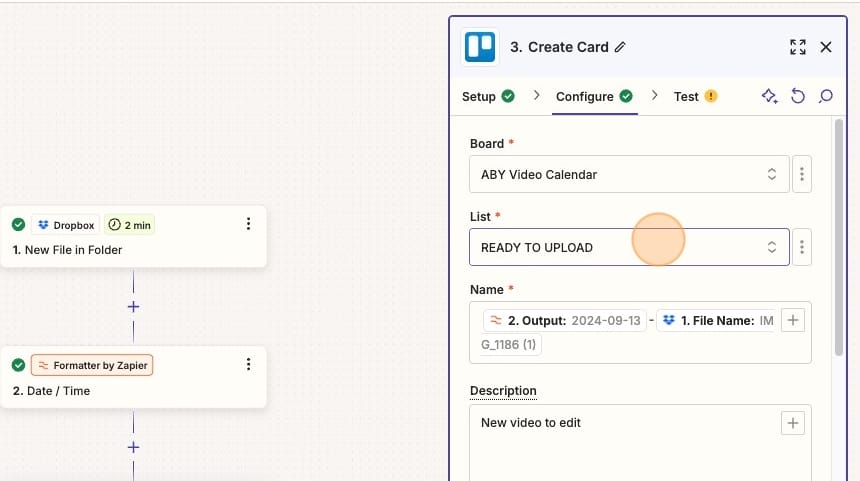Go to the Test tab

tap(695, 97)
